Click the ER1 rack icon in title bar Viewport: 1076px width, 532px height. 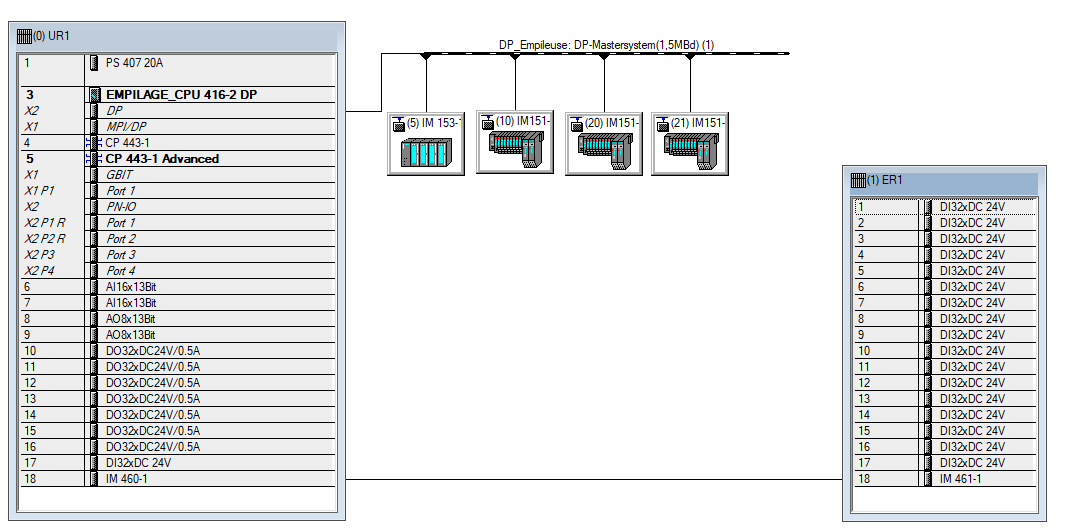pos(857,181)
